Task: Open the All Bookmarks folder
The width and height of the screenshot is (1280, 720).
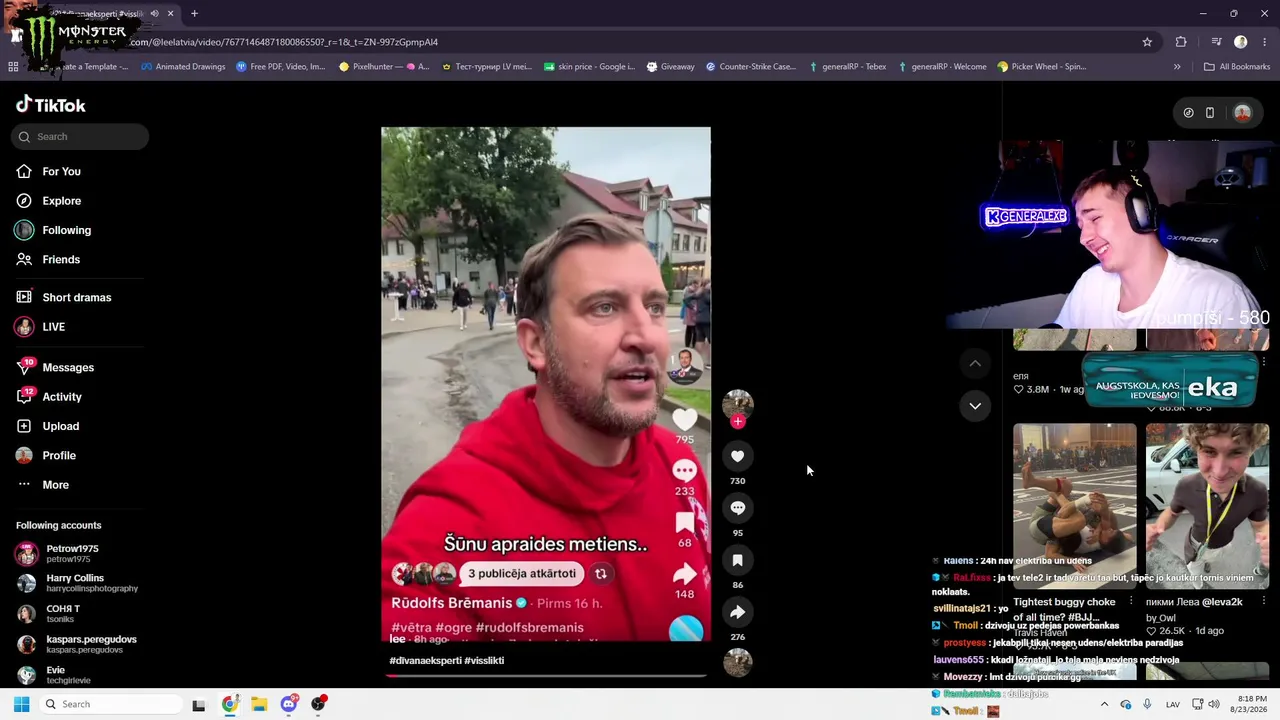Action: pos(1237,67)
